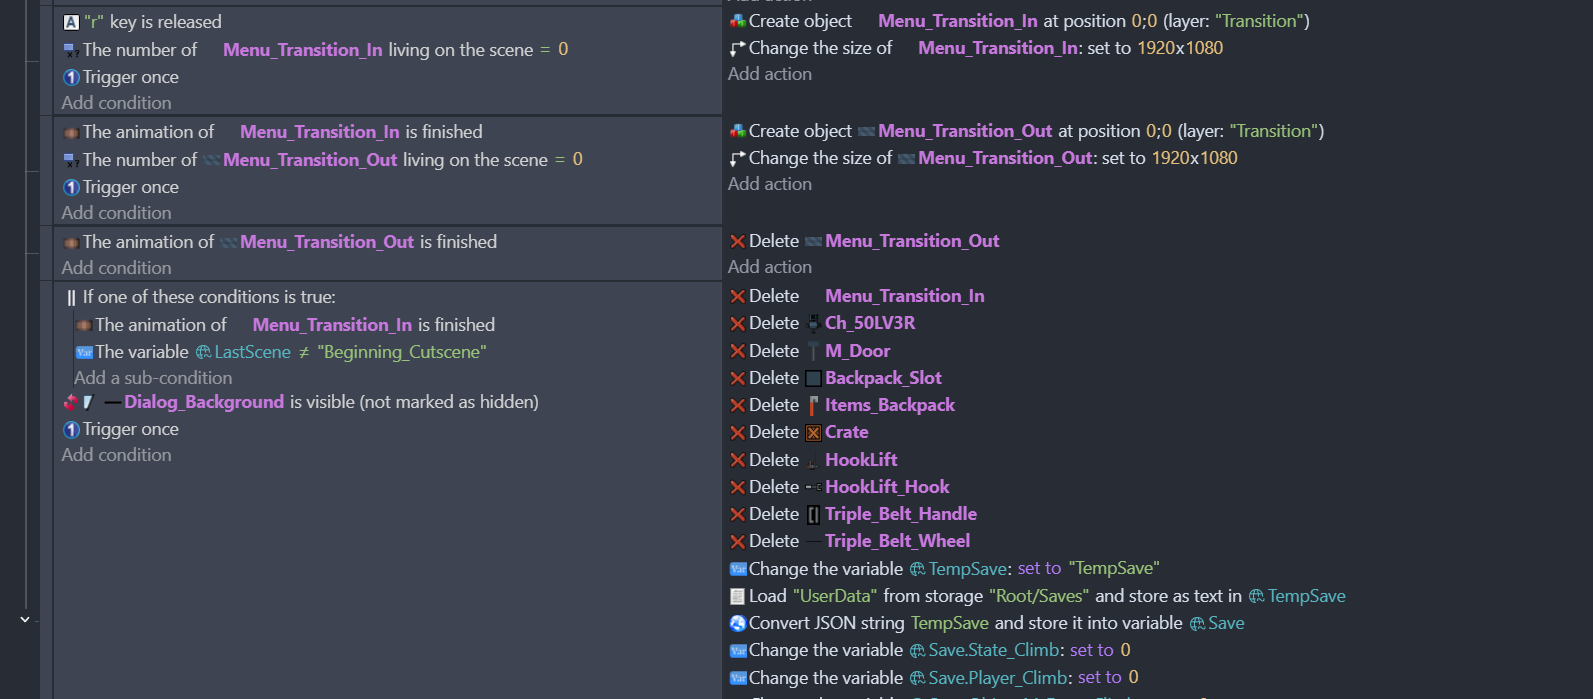Click the Load from storage action icon

pos(738,597)
